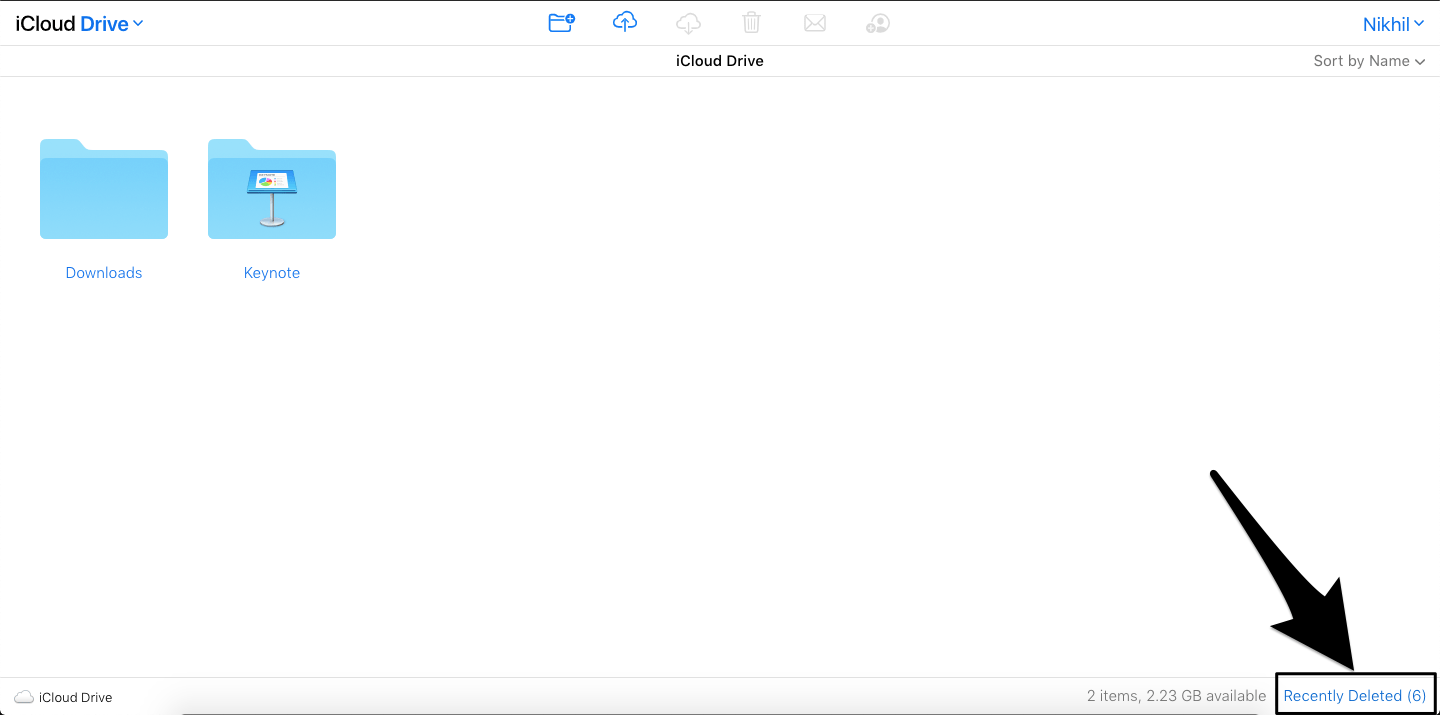Click the Keynote folder name label
Screen dimensions: 1440x715
pos(272,273)
